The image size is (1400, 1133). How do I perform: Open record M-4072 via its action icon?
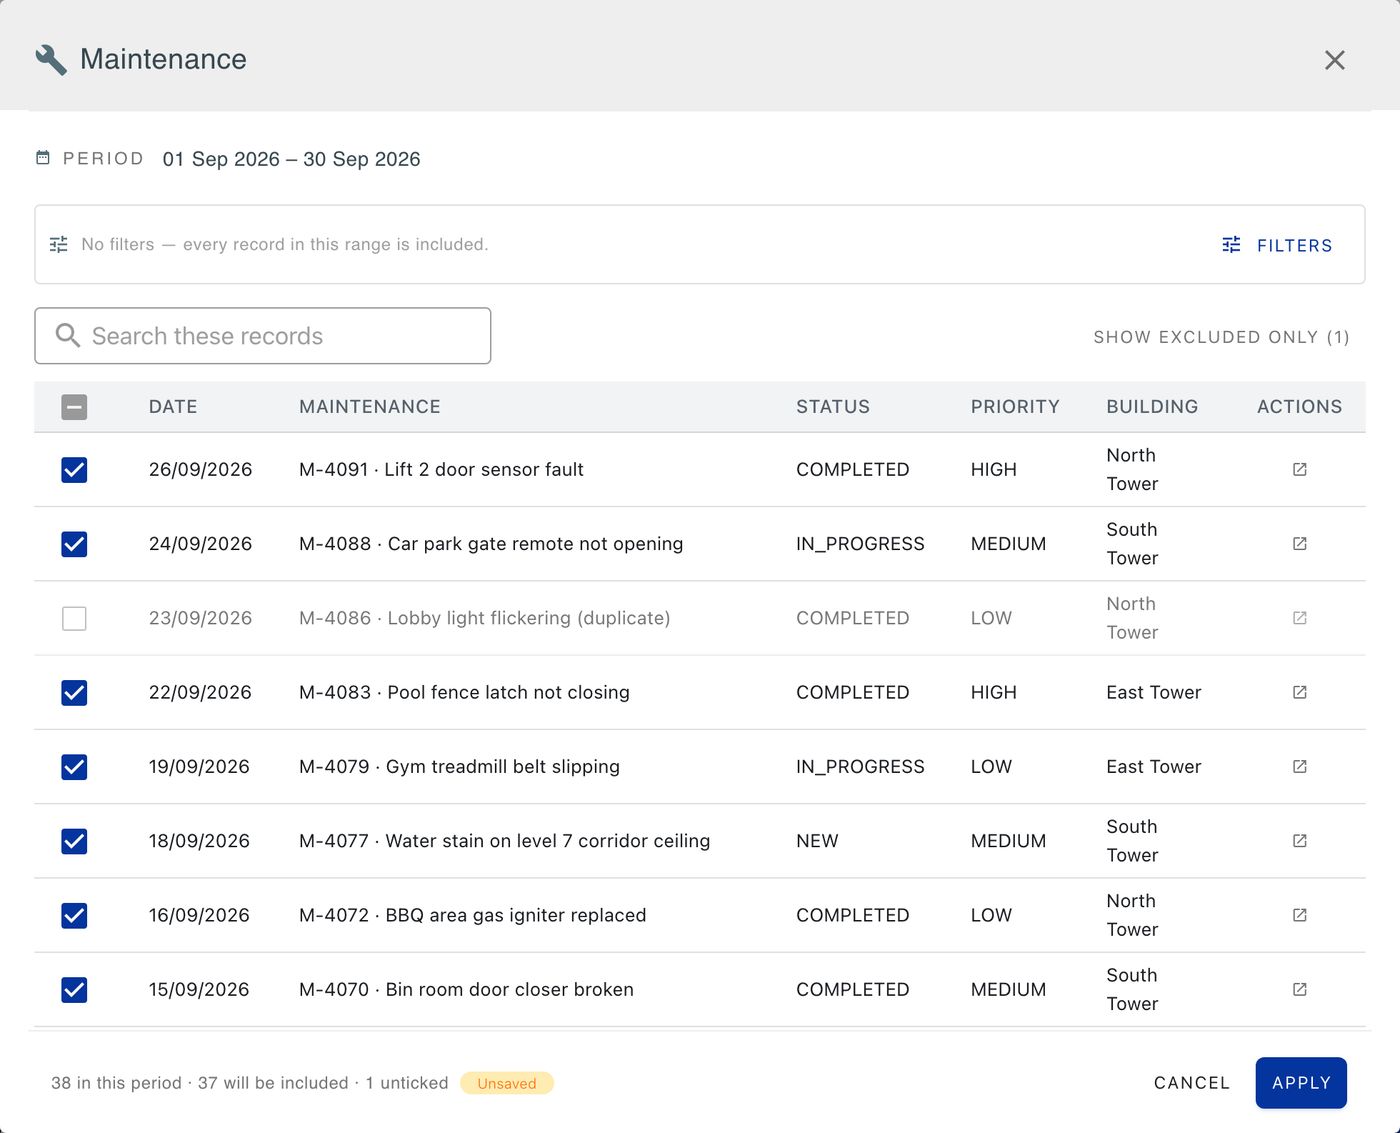tap(1299, 915)
